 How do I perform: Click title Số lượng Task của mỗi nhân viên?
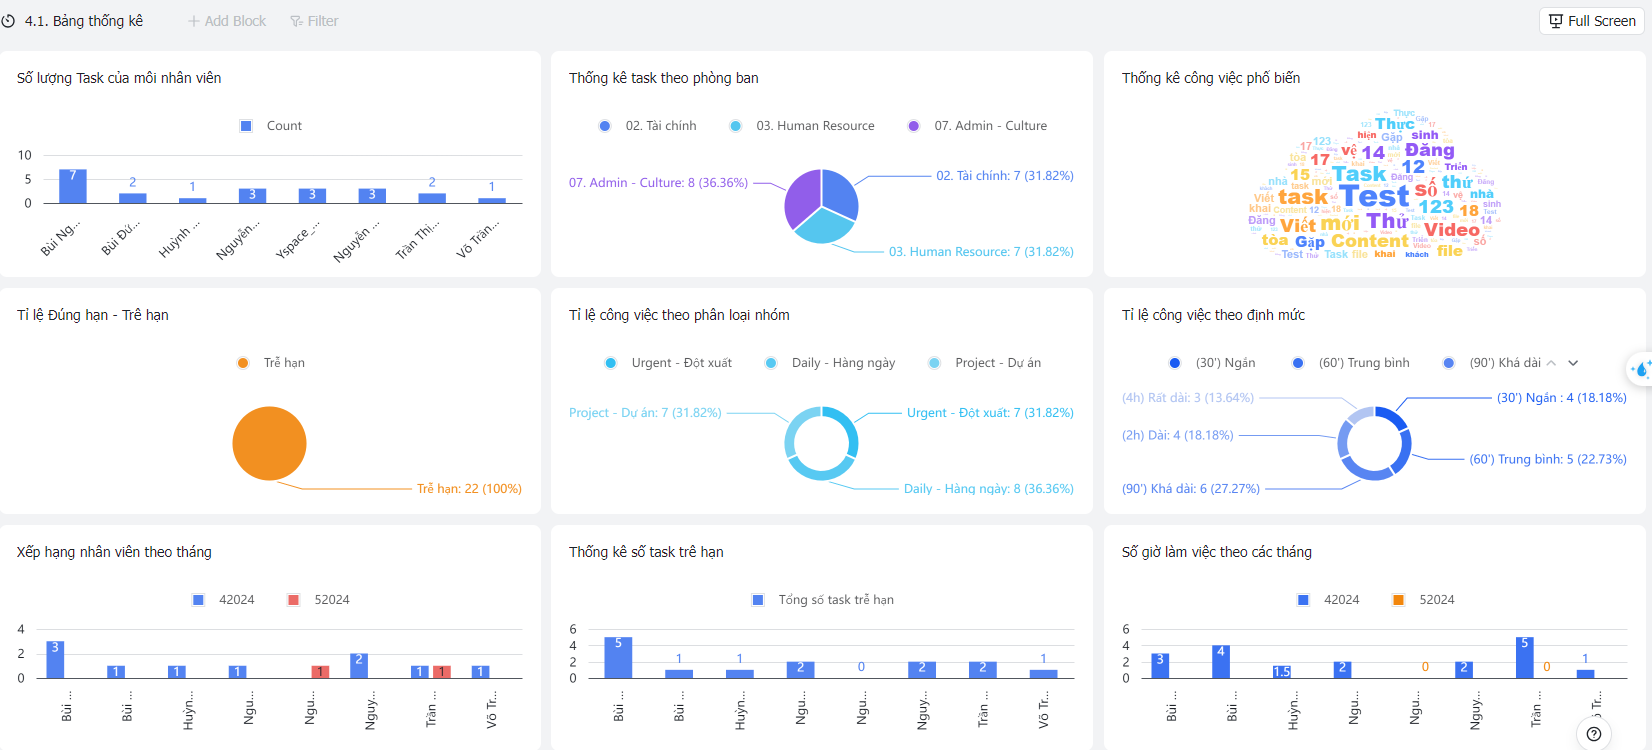pos(119,78)
